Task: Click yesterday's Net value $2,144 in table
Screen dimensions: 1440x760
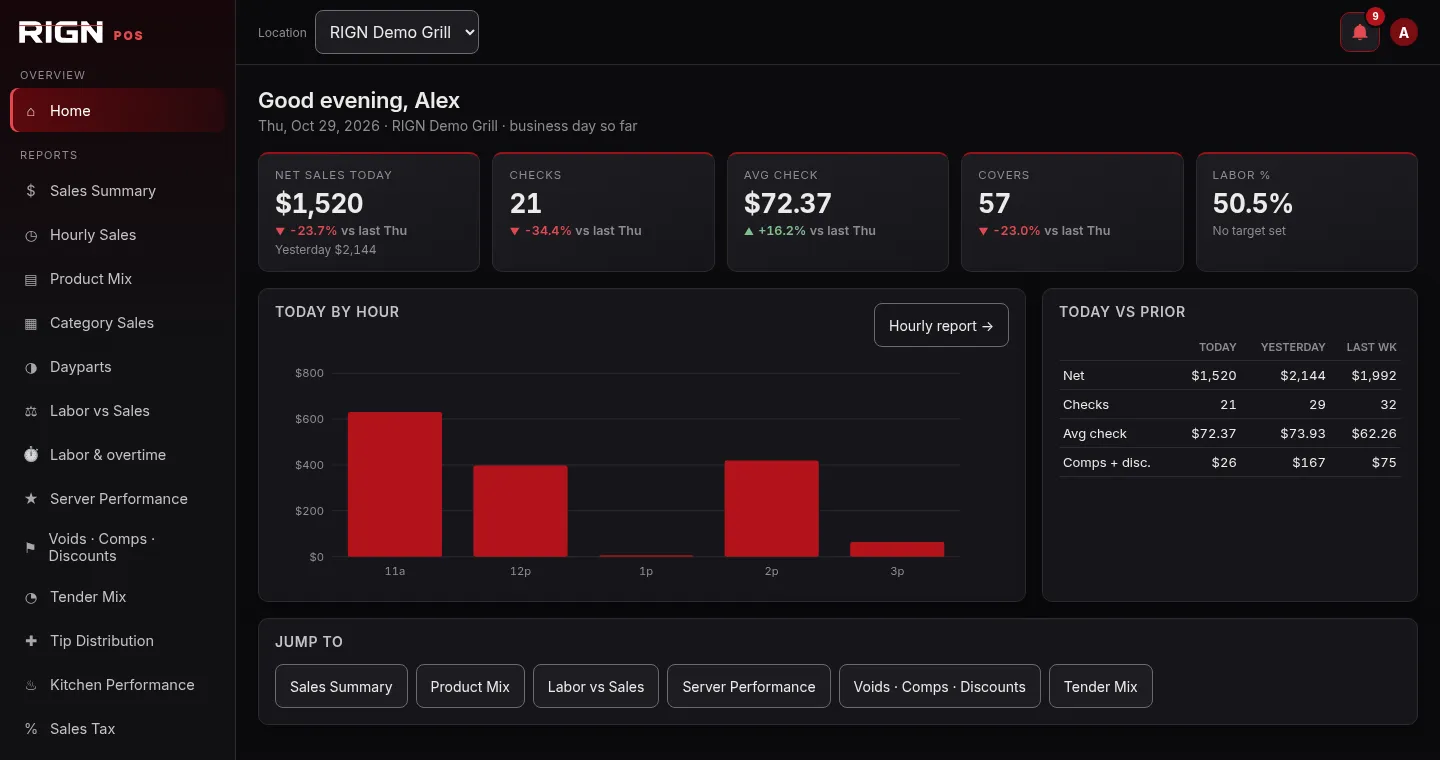Action: point(1303,376)
